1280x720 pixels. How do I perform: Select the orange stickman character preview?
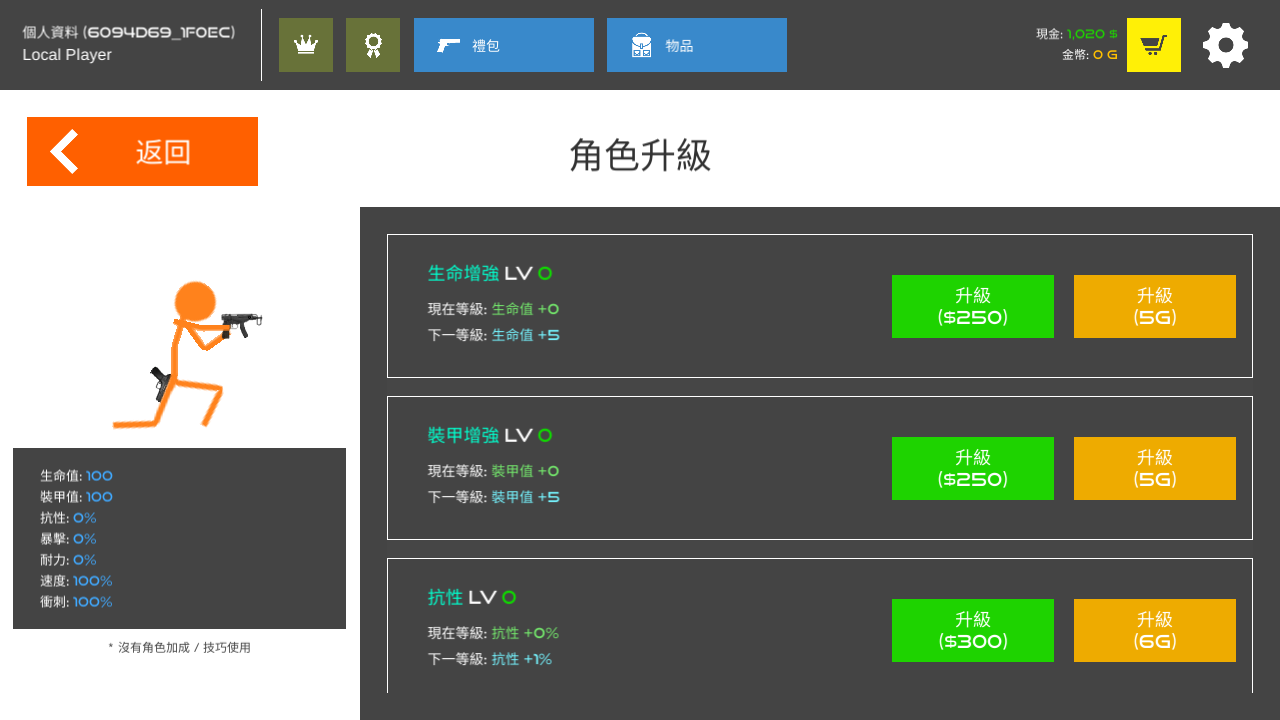coord(187,354)
